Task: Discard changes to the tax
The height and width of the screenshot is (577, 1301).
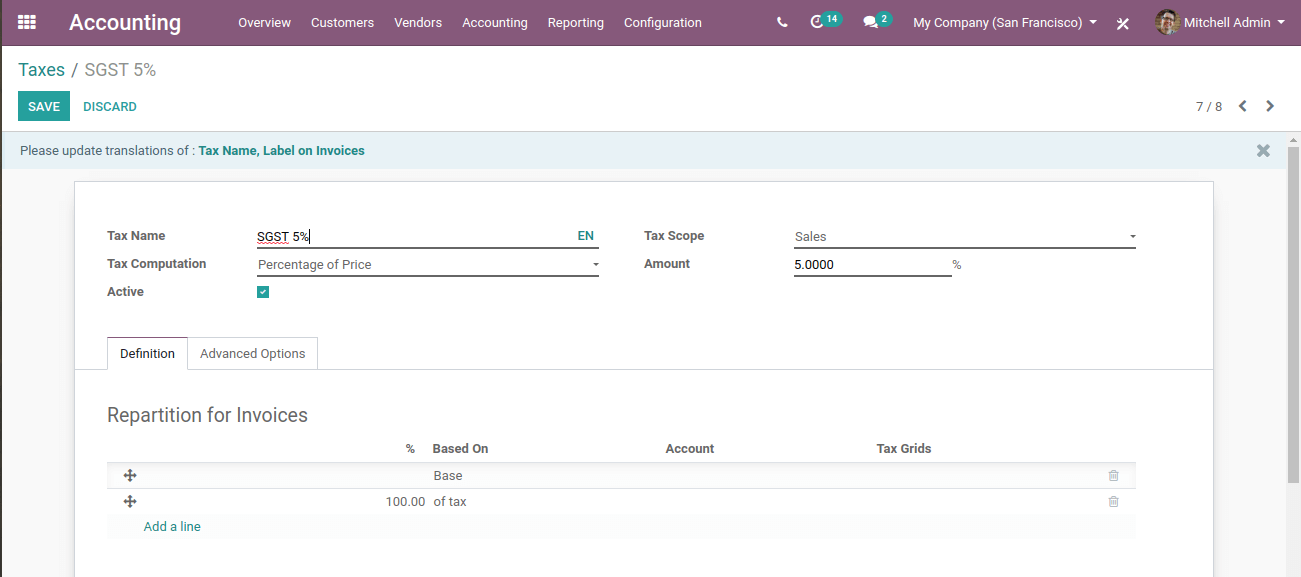Action: coord(110,106)
